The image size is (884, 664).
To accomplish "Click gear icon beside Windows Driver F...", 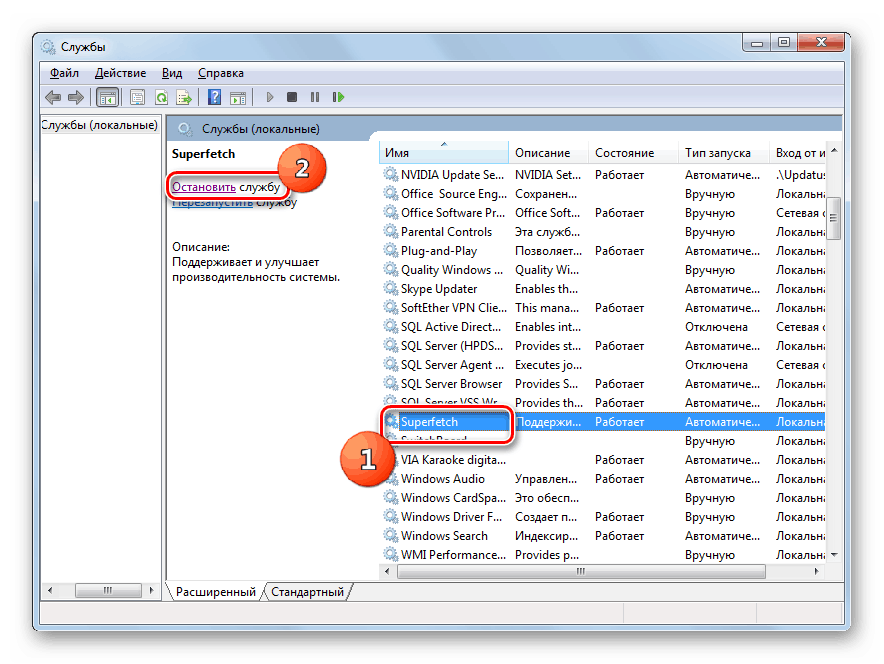I will [x=391, y=516].
